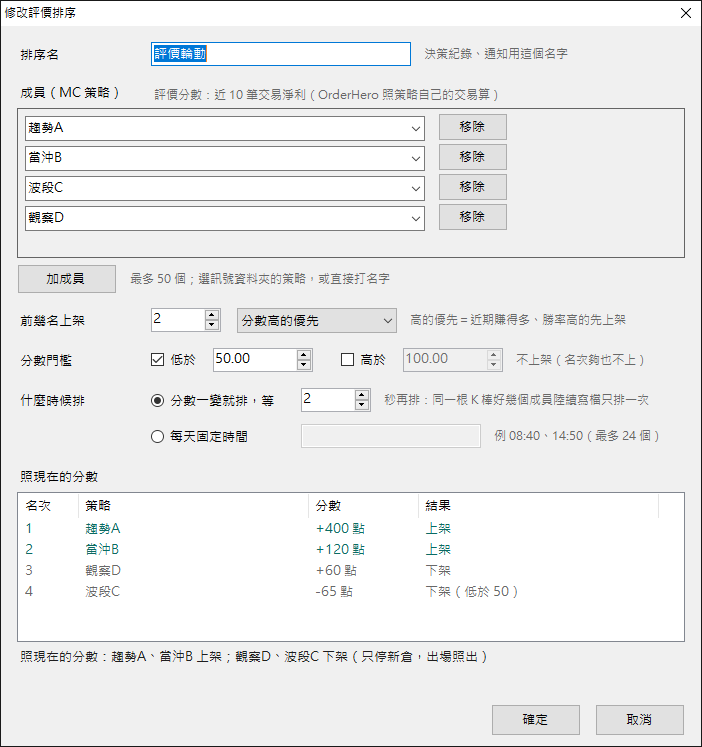
Task: Enable the 高於 threshold checkbox
Action: [x=348, y=359]
